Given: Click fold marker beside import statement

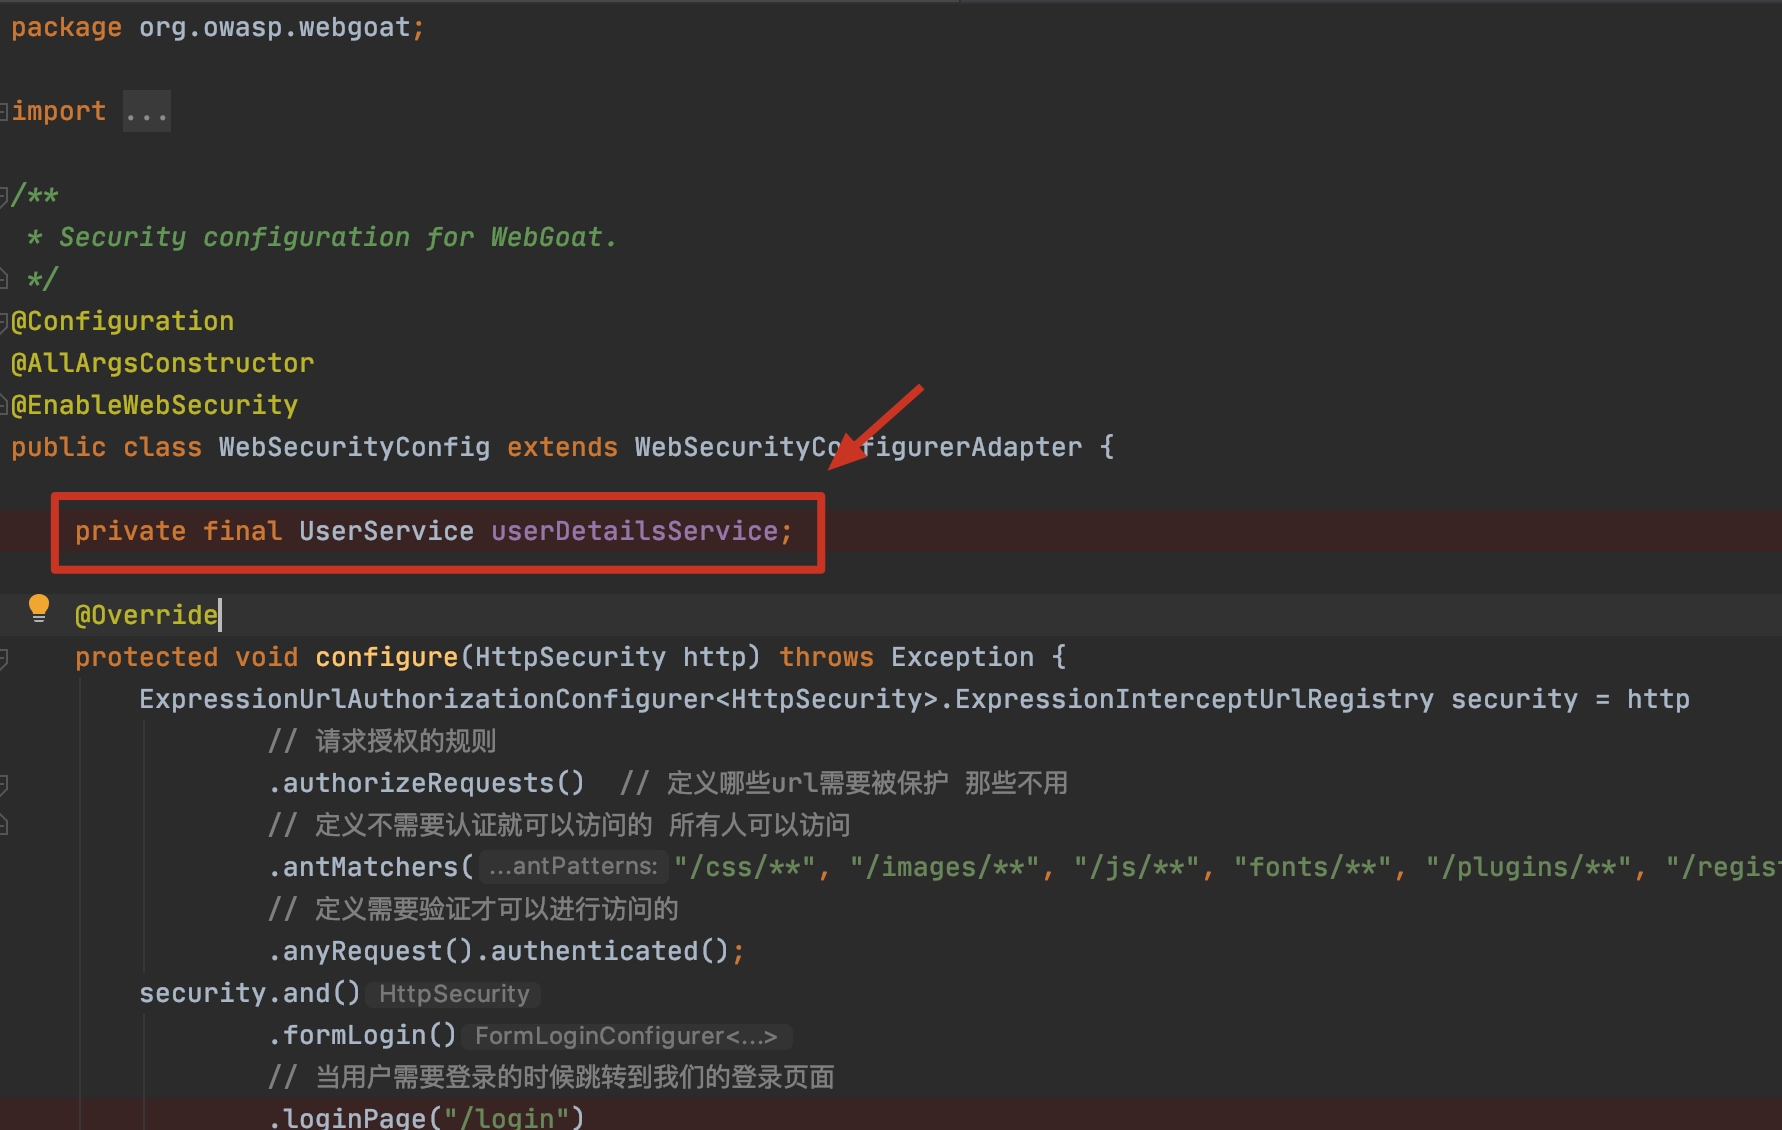Looking at the screenshot, I should pos(4,112).
